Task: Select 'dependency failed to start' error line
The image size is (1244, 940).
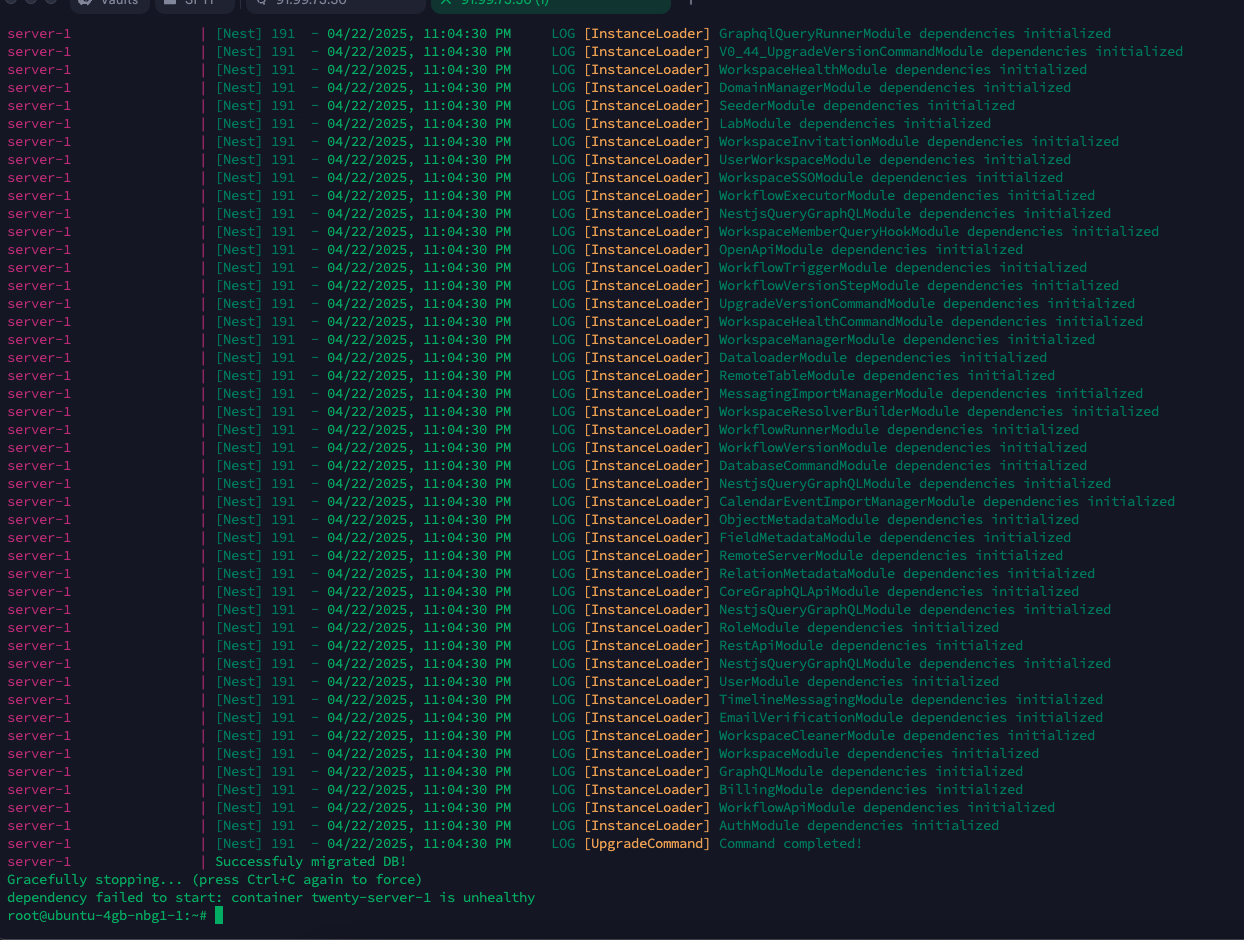Action: point(271,898)
